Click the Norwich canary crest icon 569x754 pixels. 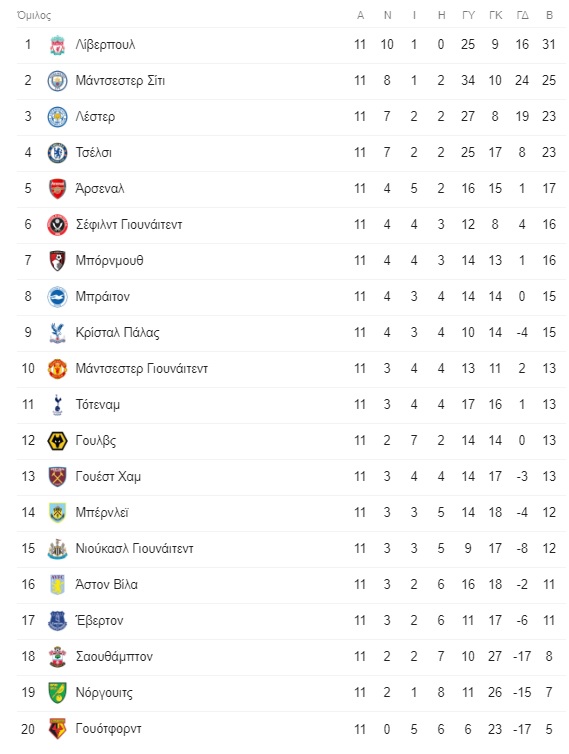click(57, 693)
